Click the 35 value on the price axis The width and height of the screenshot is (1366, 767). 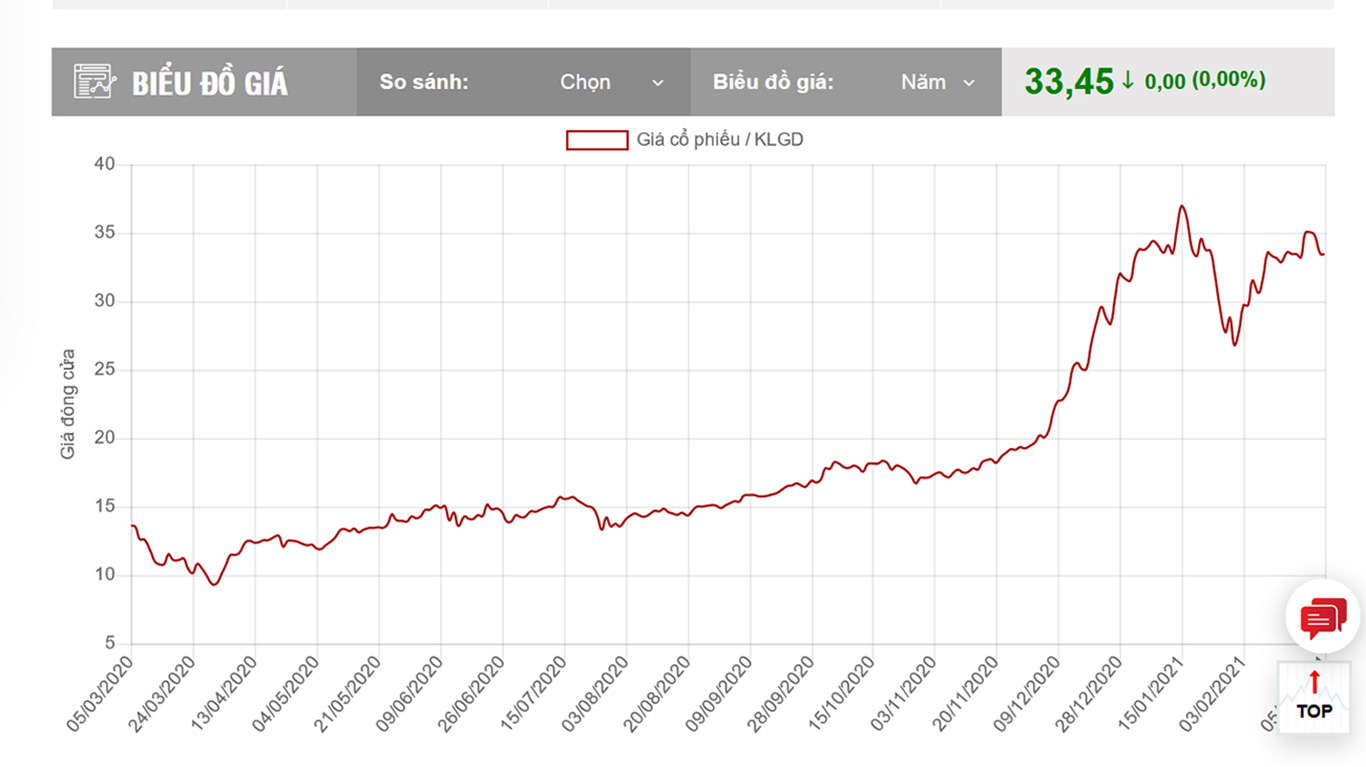click(105, 233)
